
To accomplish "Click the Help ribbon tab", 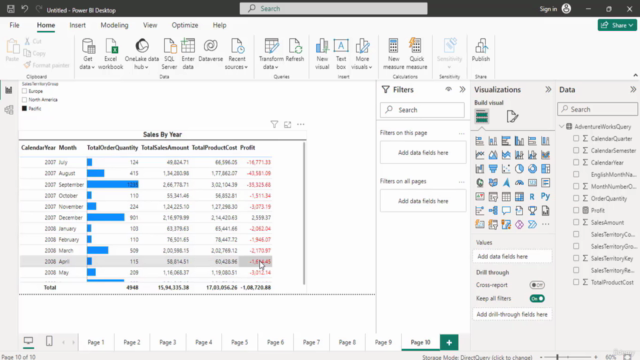I will 219,25.
